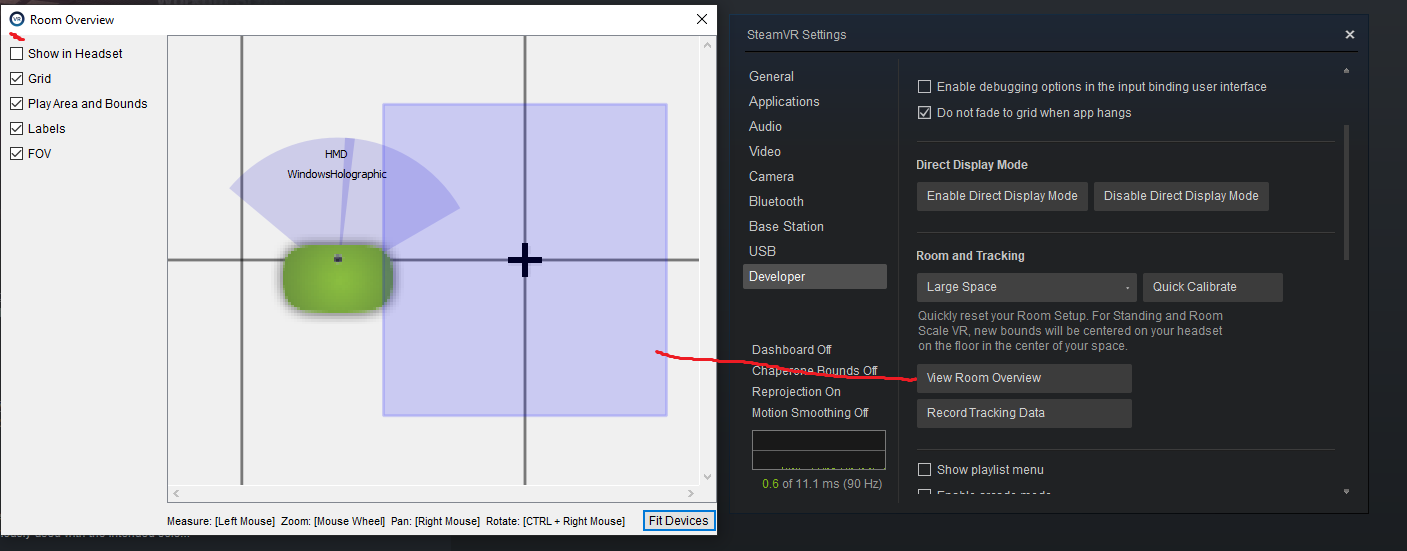The image size is (1407, 551).
Task: Click the HMD device marker in room map
Action: [x=338, y=258]
